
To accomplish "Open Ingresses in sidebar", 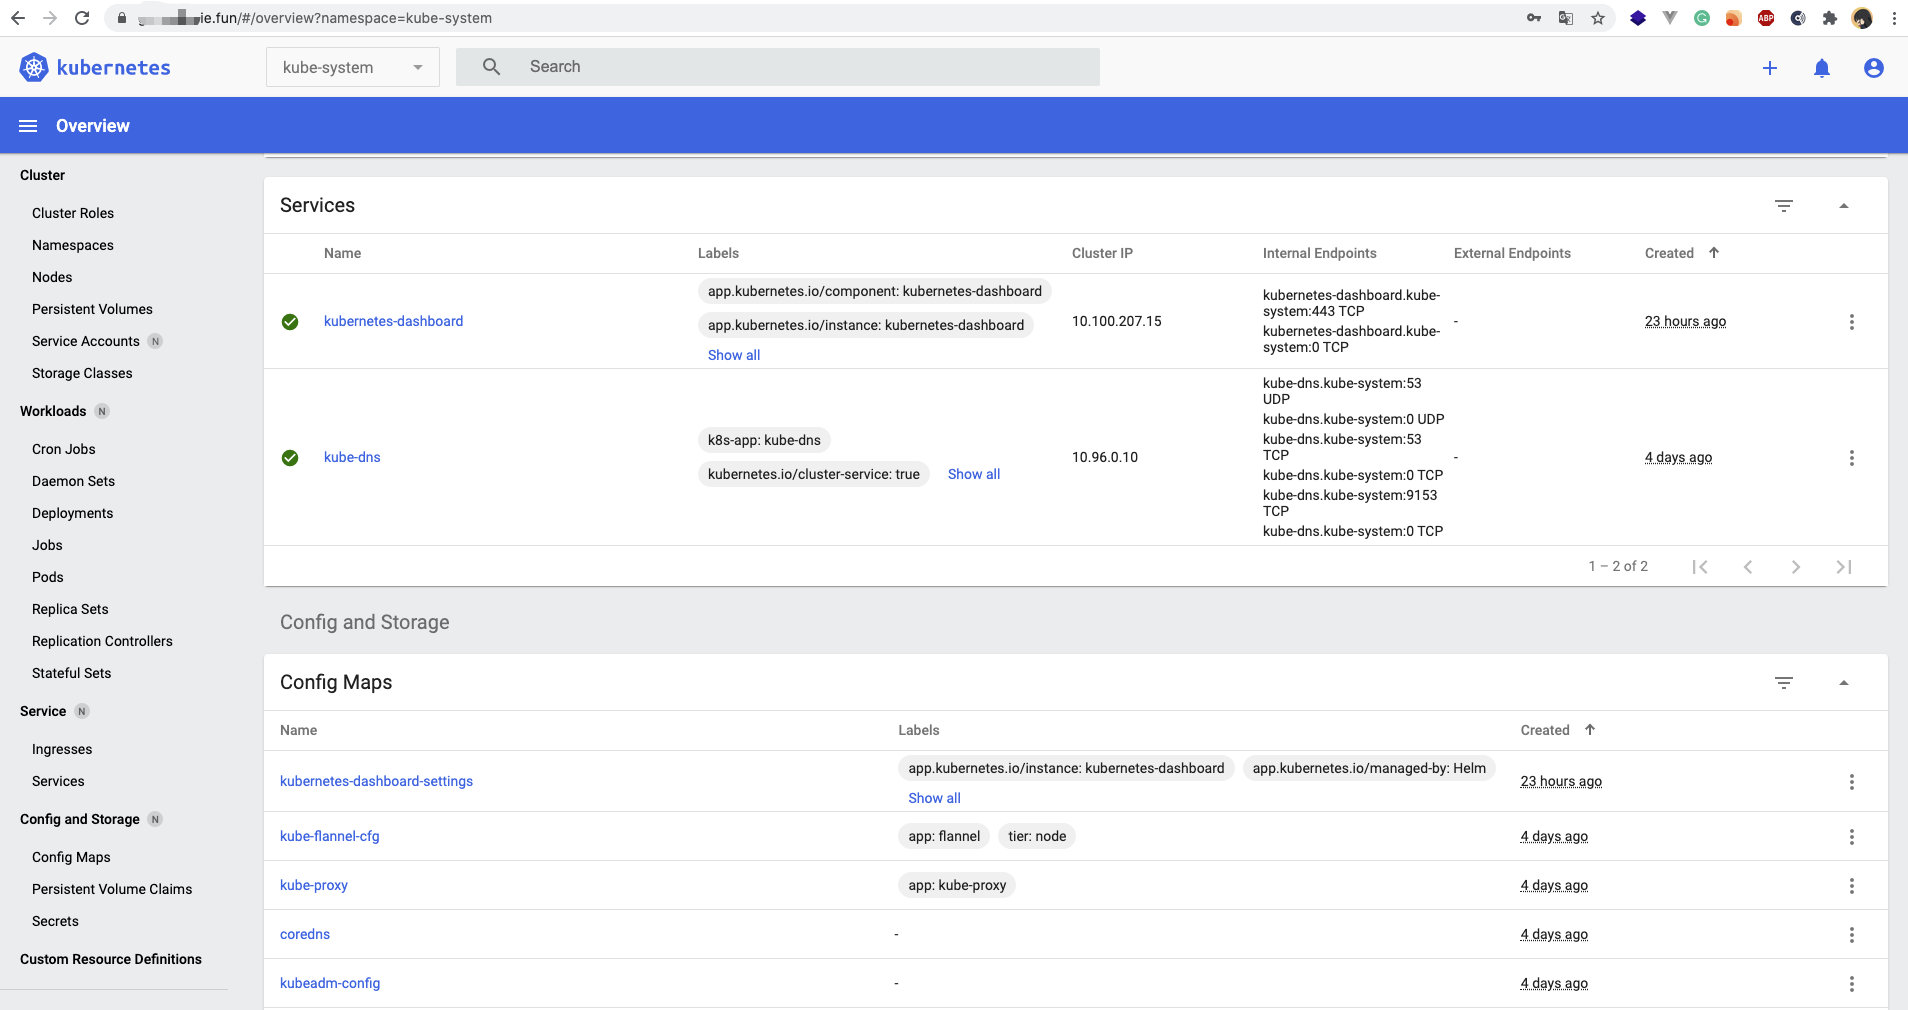I will point(62,749).
